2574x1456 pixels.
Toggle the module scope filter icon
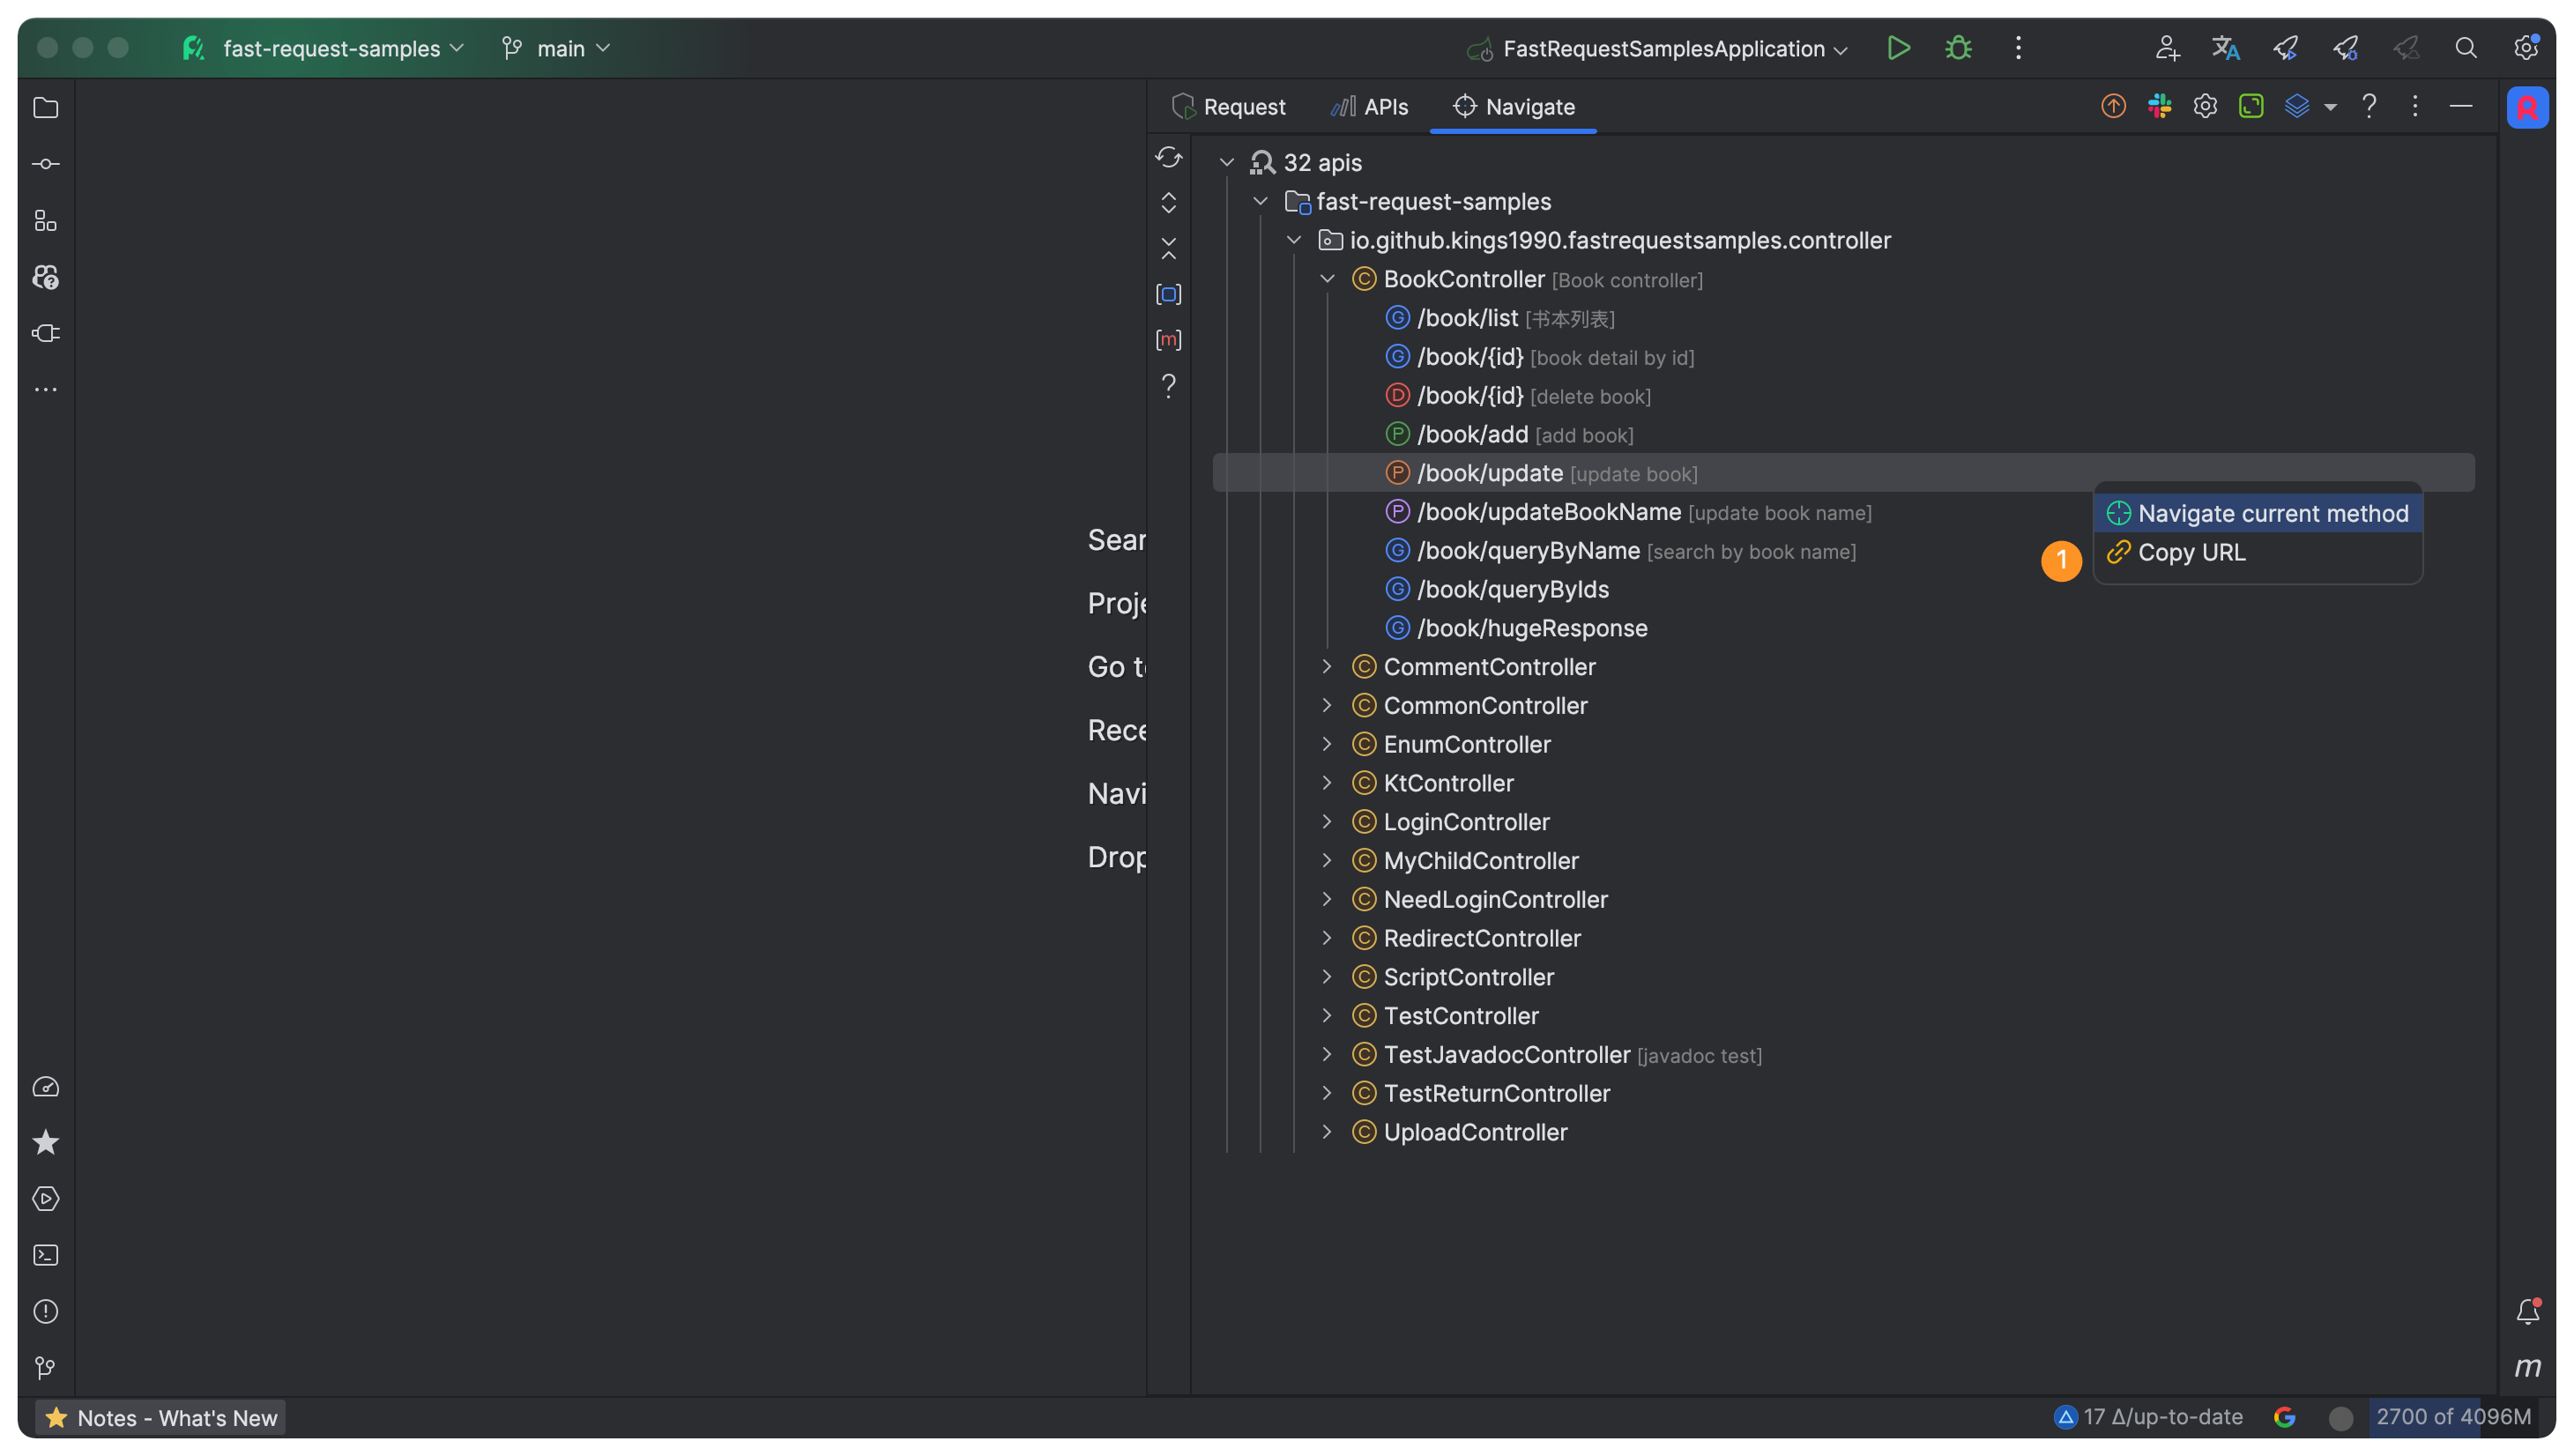point(1168,294)
